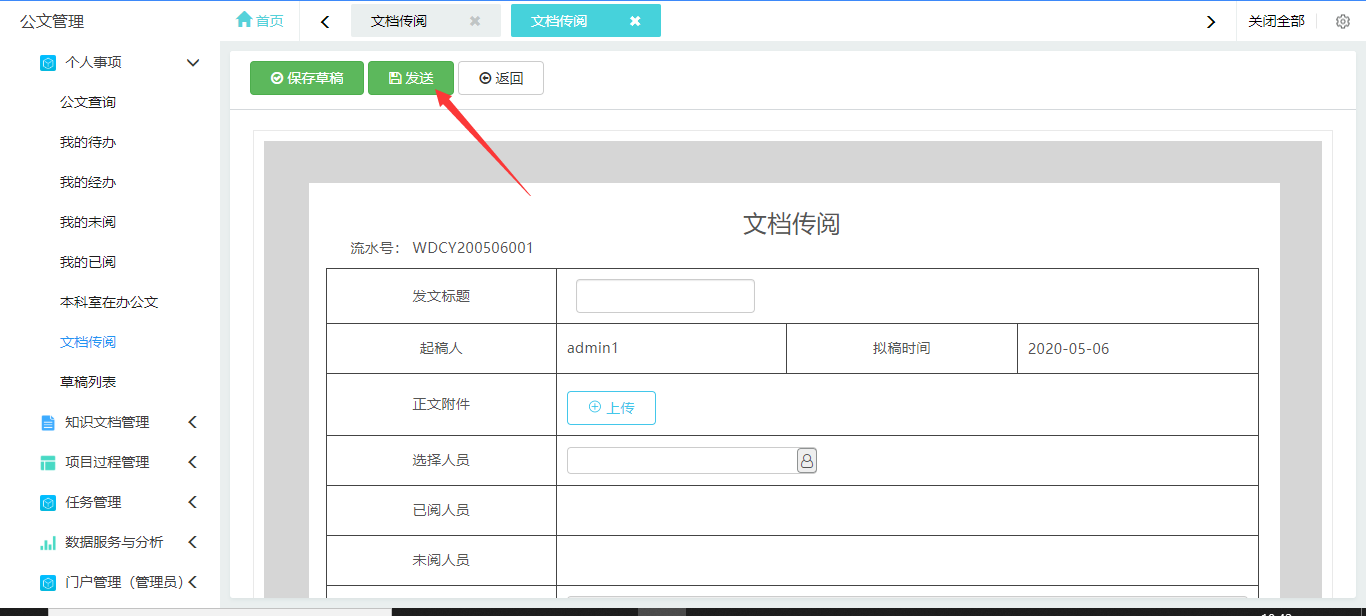Image resolution: width=1366 pixels, height=616 pixels.
Task: Collapse the 个人事项 menu section
Action: 193,62
